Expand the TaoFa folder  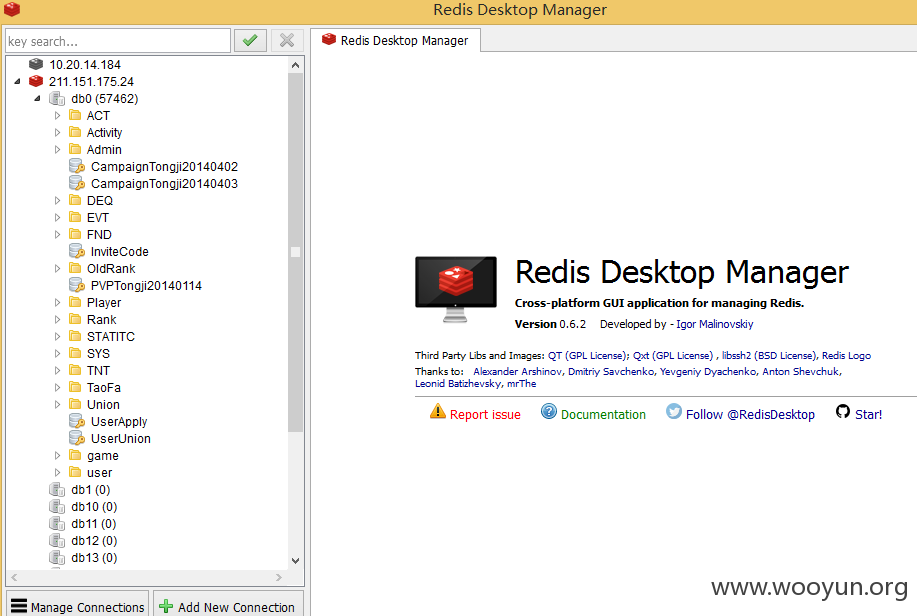click(x=57, y=387)
